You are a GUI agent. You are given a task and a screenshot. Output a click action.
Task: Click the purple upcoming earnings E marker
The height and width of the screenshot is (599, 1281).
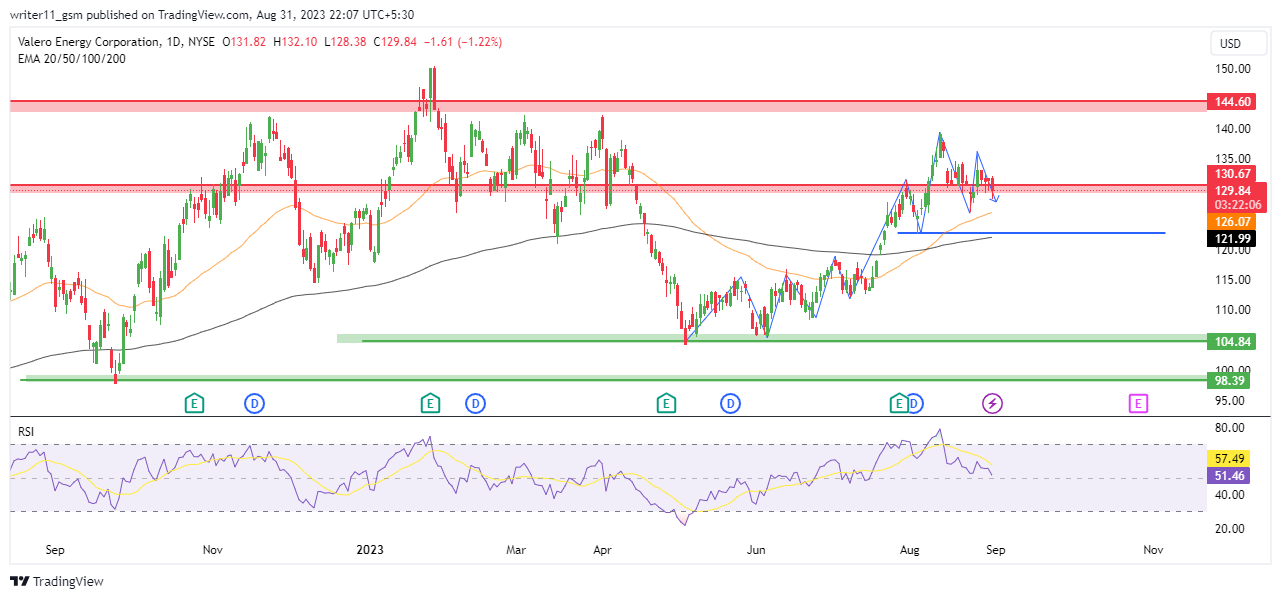(x=1138, y=404)
